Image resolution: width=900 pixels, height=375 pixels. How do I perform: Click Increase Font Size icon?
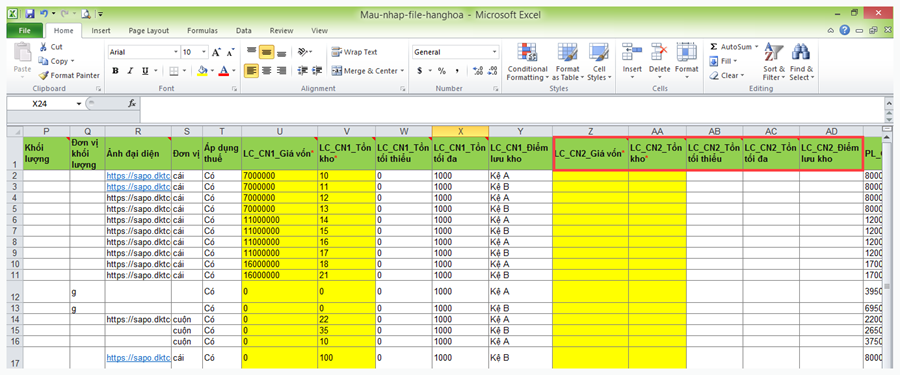point(216,52)
